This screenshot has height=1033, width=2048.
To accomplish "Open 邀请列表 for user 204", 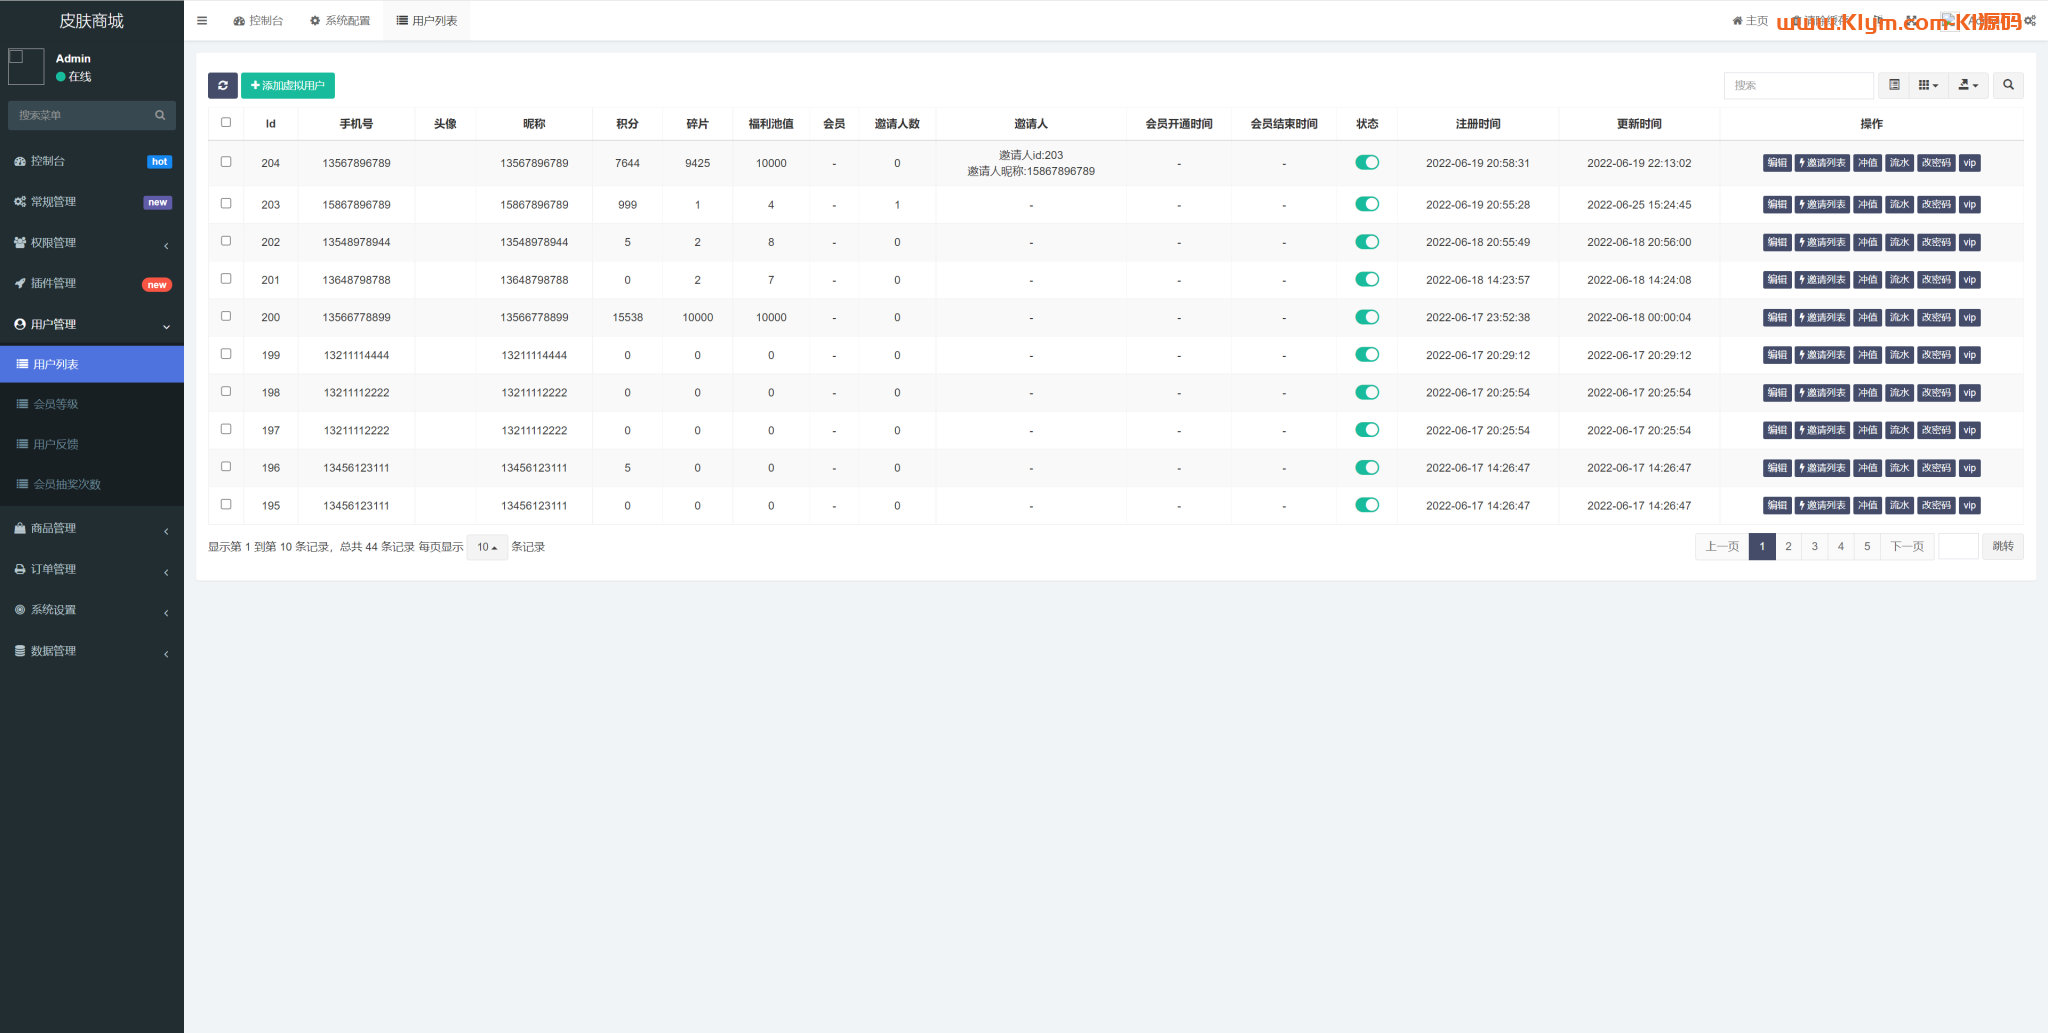I will coord(1822,163).
